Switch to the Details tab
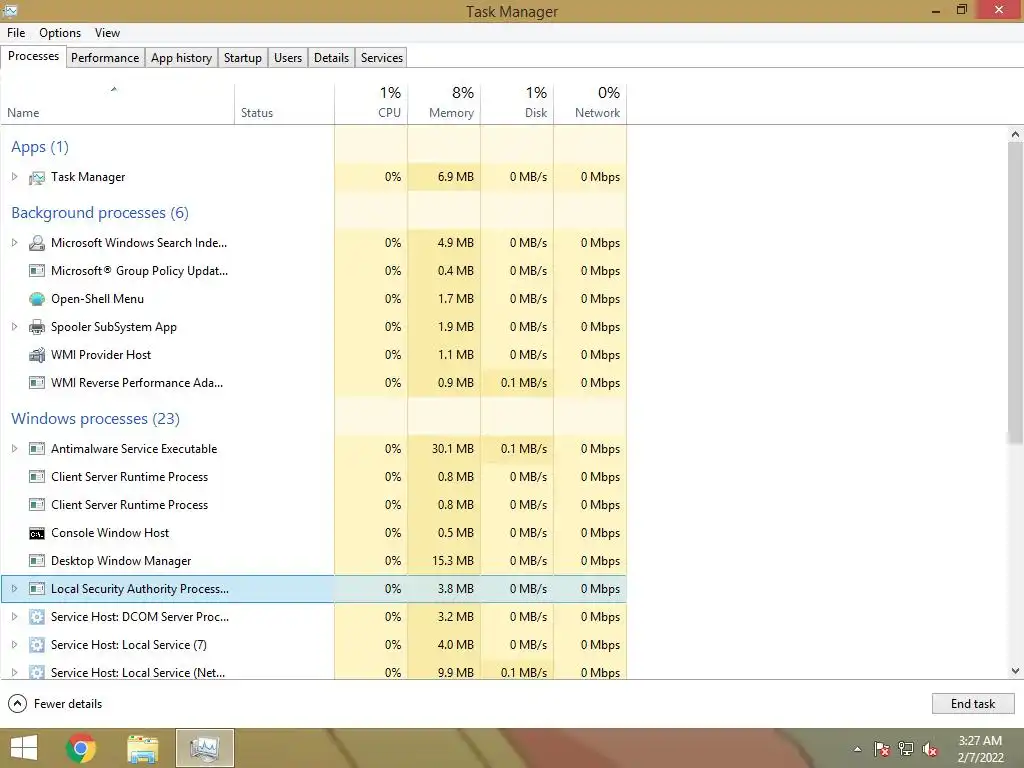 [332, 57]
